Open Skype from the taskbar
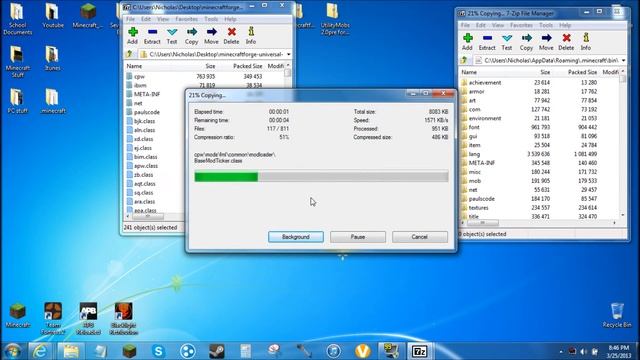The height and width of the screenshot is (360, 640). click(x=158, y=351)
